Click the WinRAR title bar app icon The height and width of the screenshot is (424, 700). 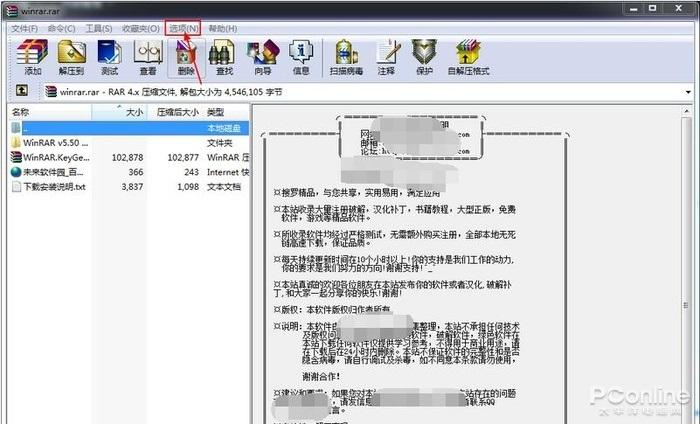(x=12, y=10)
